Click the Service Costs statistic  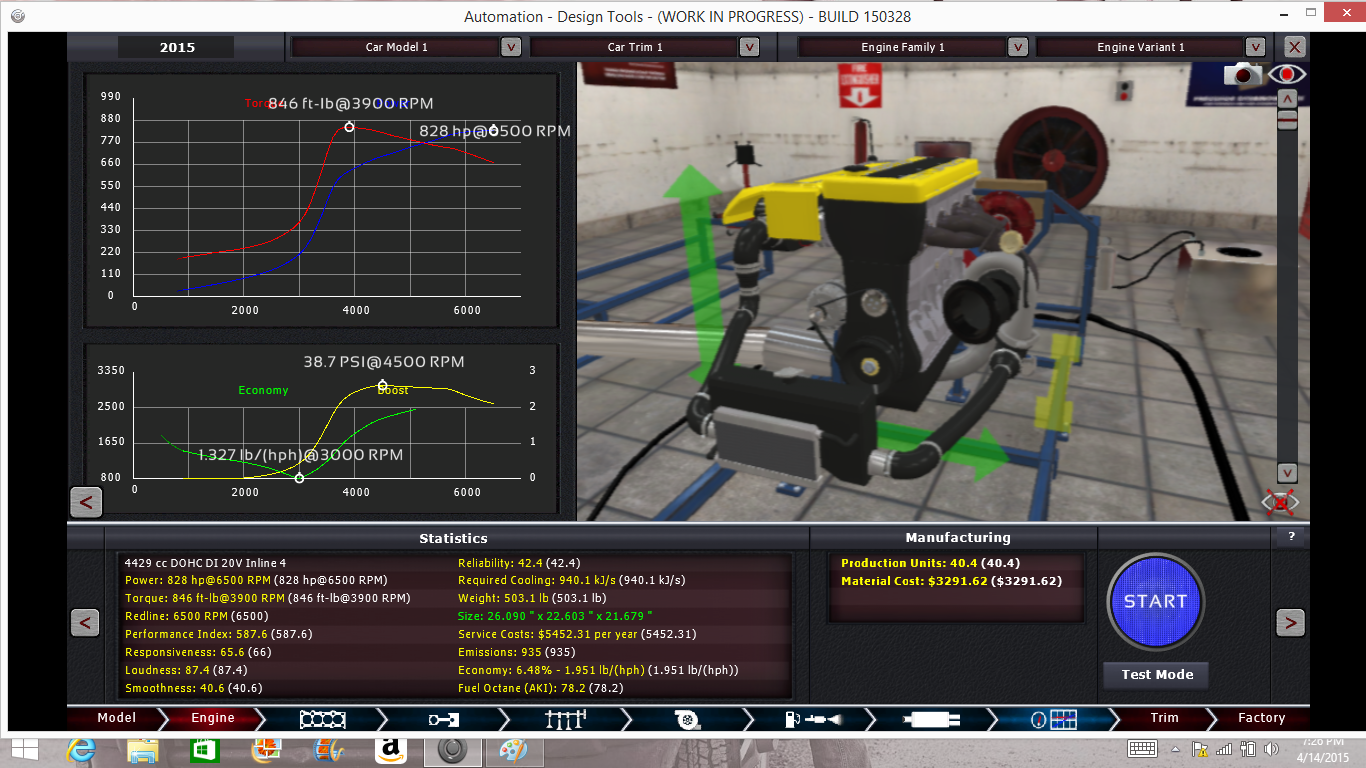click(577, 634)
